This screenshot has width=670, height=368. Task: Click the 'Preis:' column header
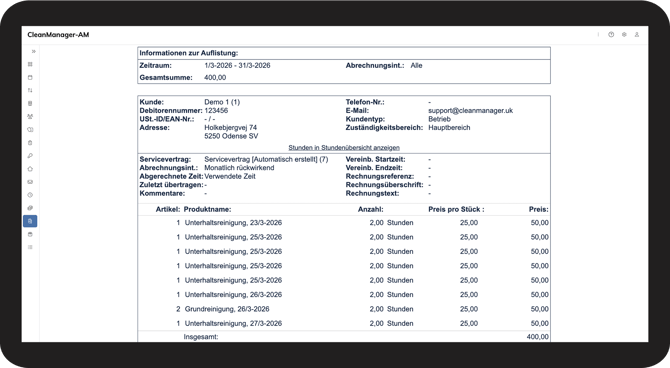click(x=539, y=209)
